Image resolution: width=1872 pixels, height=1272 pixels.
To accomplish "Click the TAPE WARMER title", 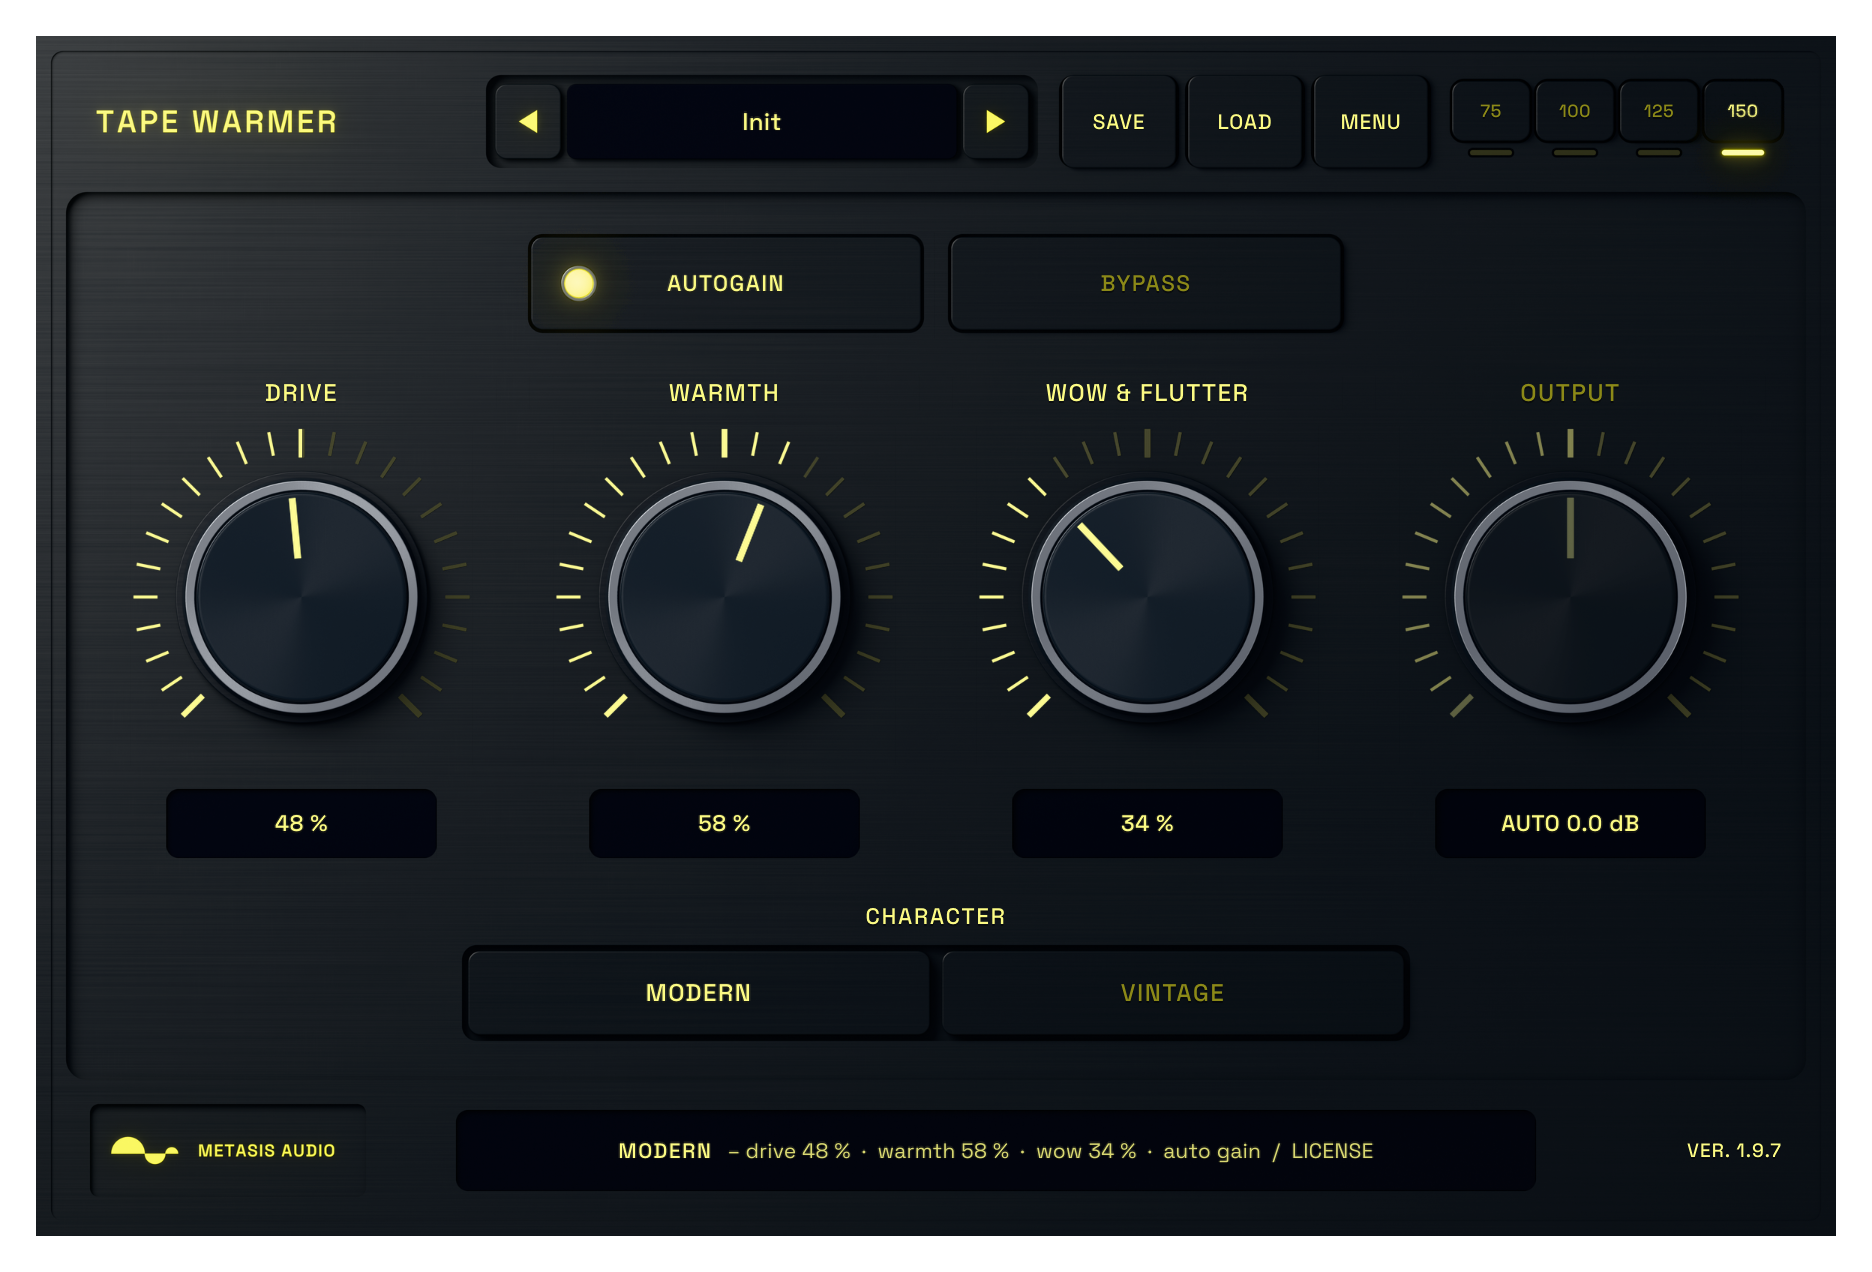I will (x=217, y=122).
